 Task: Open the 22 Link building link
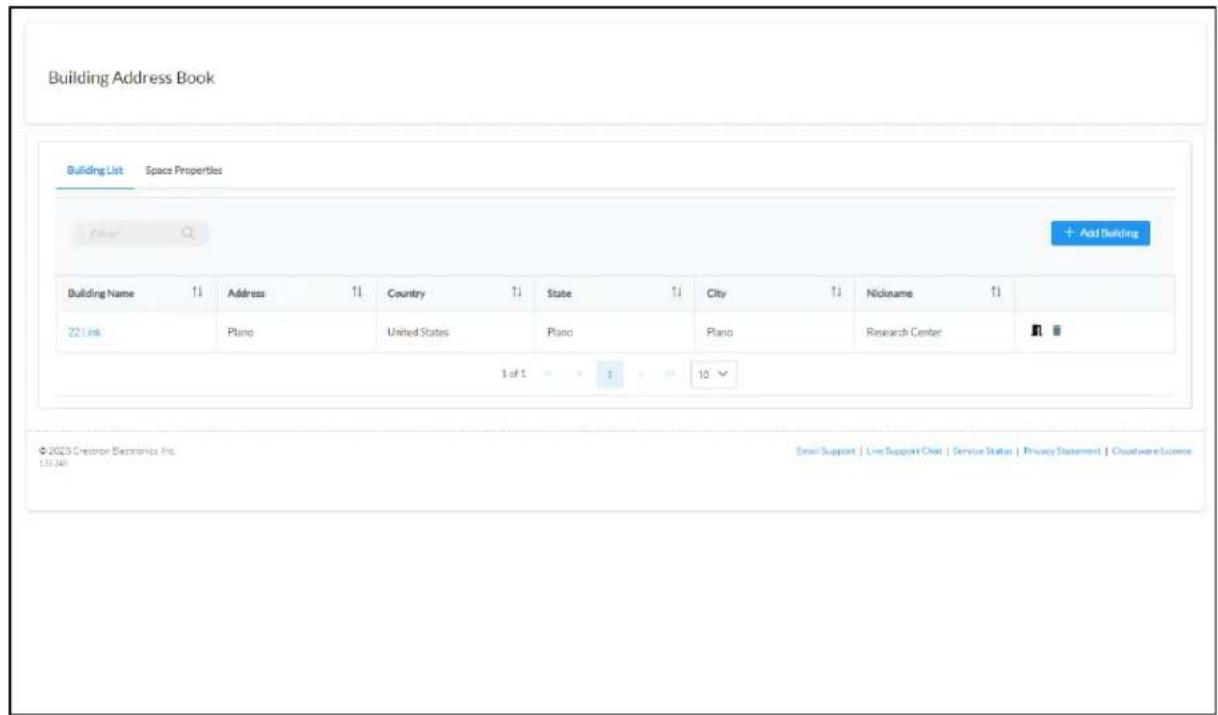click(84, 332)
